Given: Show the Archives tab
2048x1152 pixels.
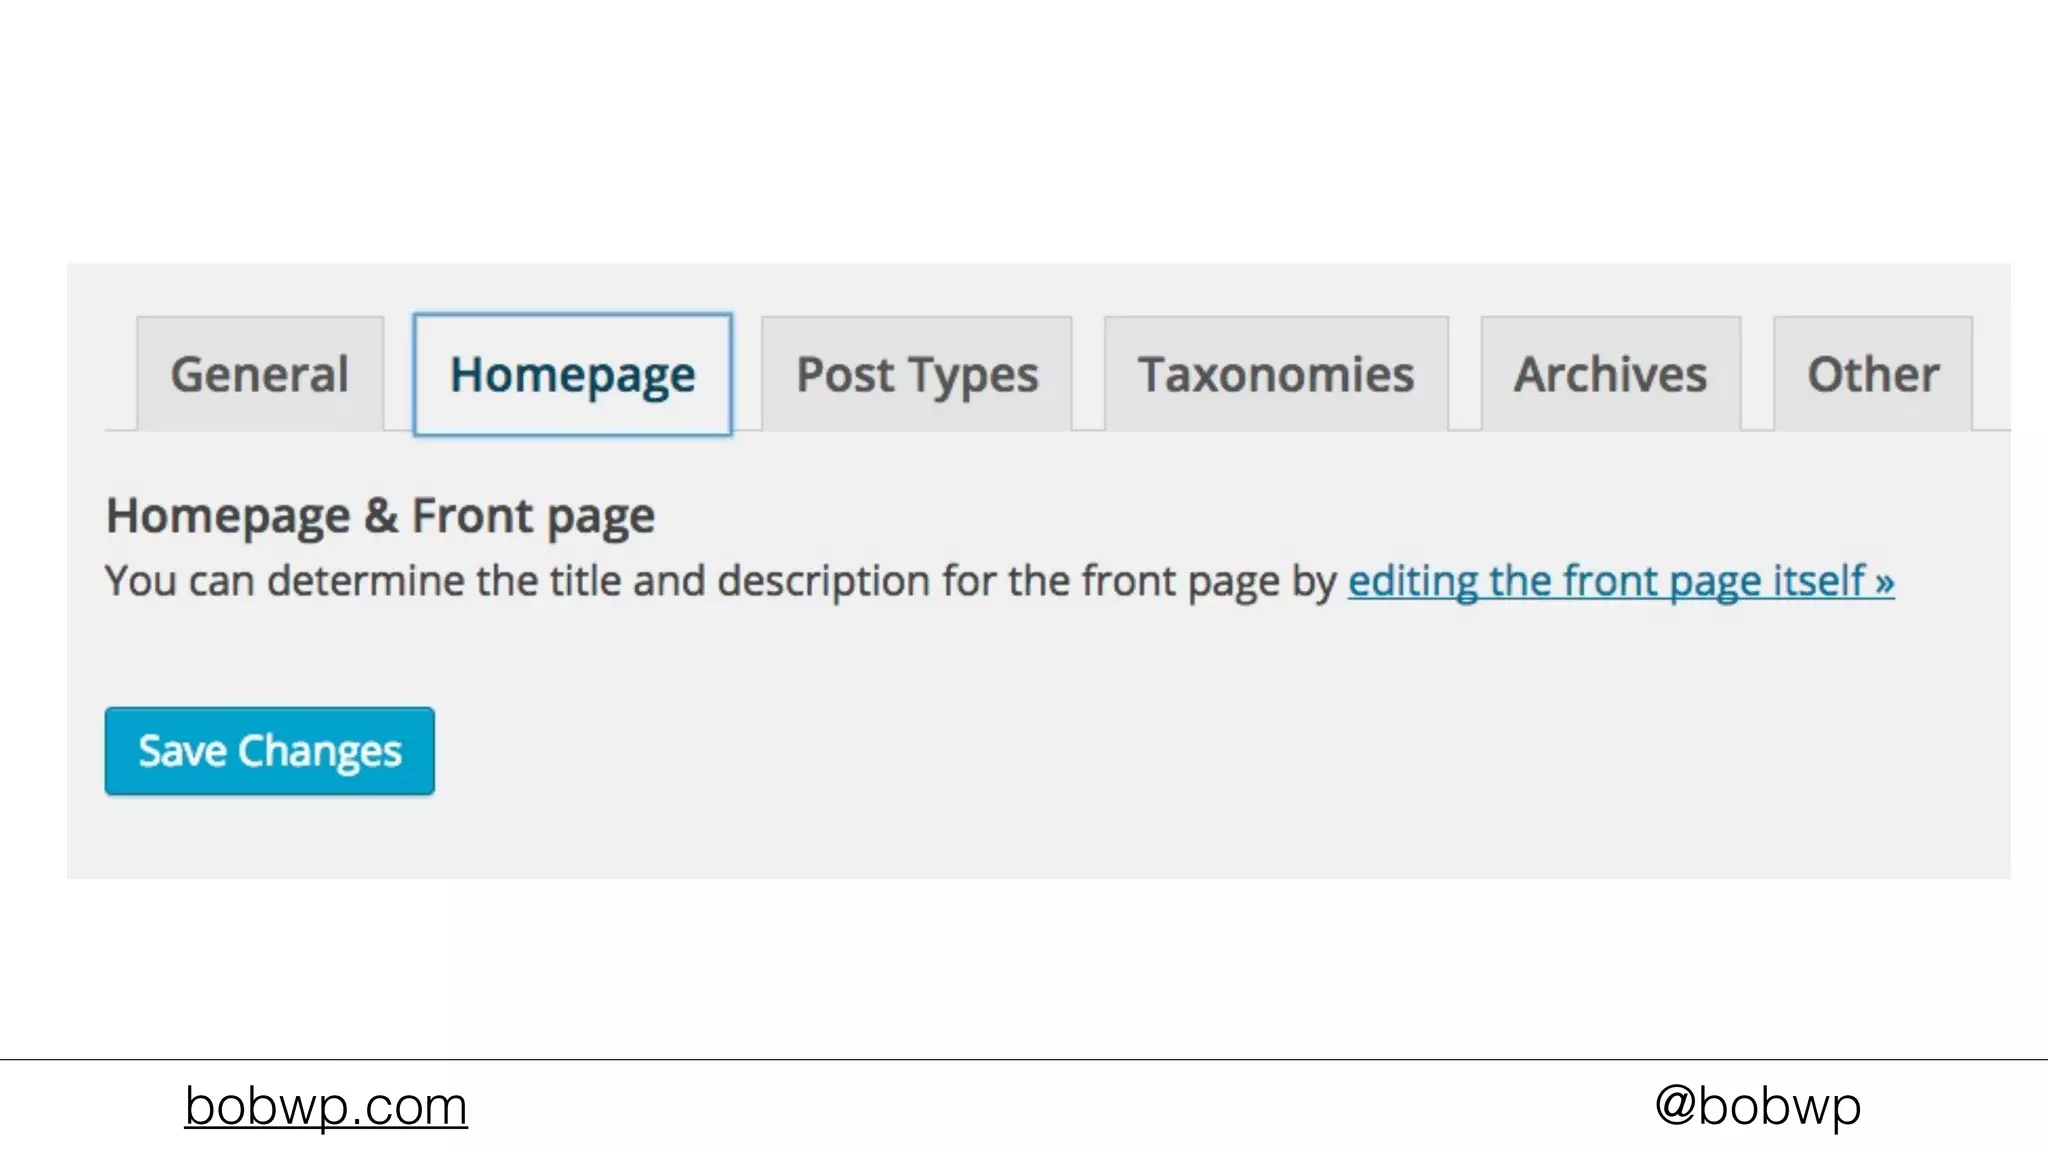Looking at the screenshot, I should pyautogui.click(x=1610, y=375).
